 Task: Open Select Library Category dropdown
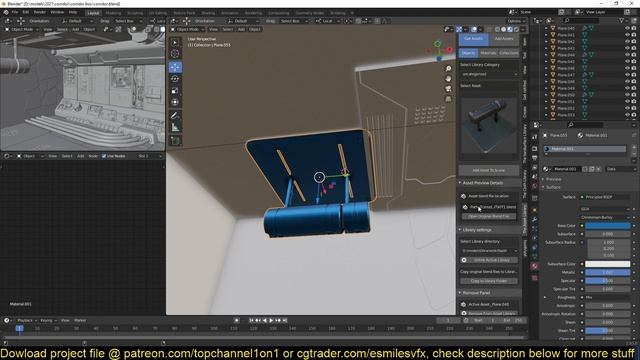(x=489, y=74)
